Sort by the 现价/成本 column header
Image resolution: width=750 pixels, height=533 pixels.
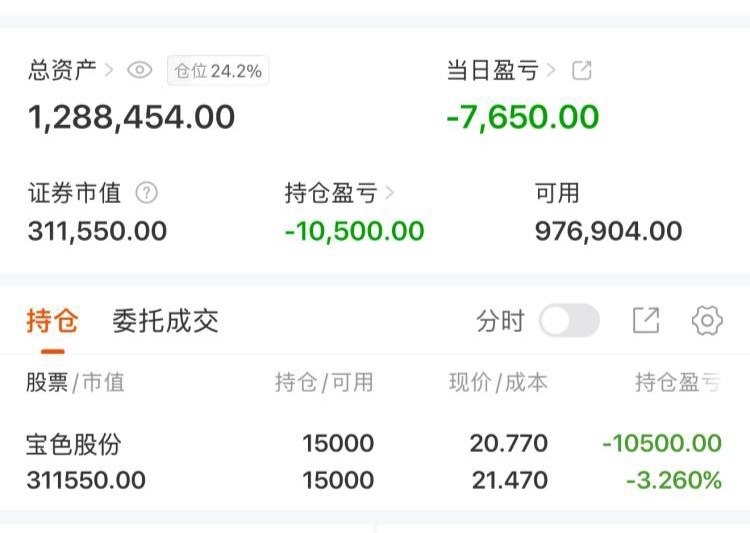point(498,381)
